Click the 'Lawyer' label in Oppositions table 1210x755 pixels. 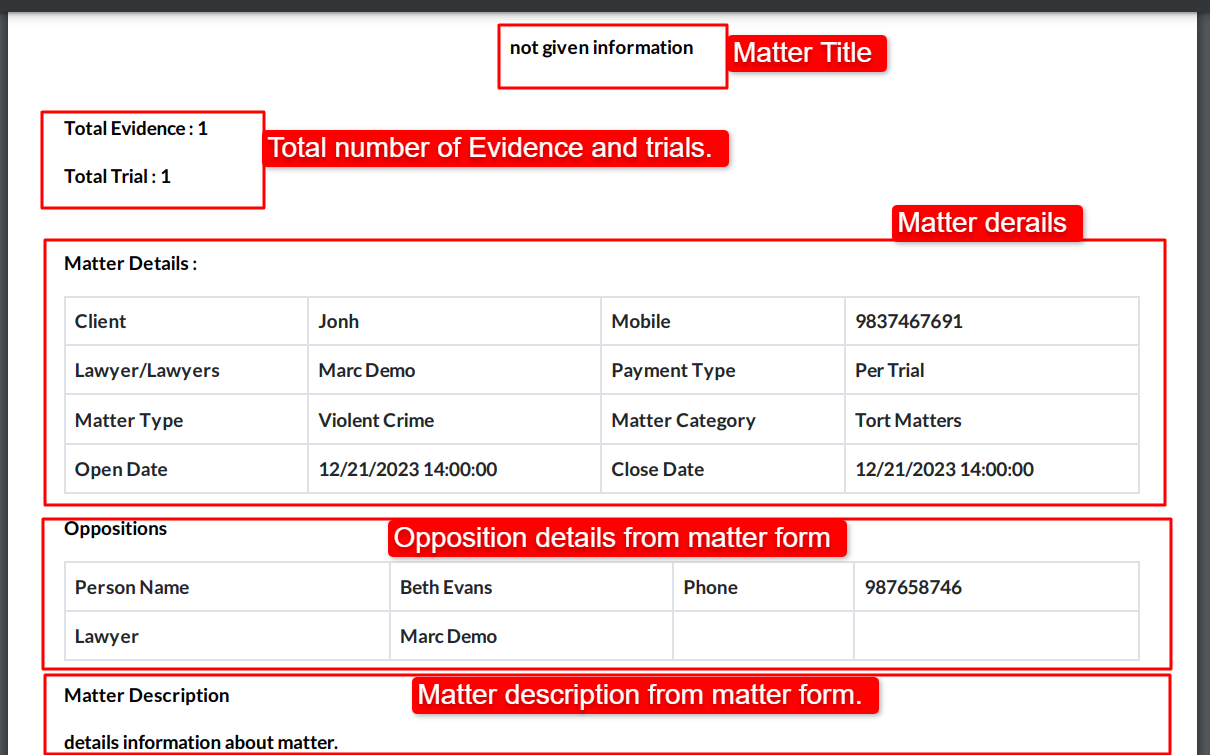[x=107, y=636]
